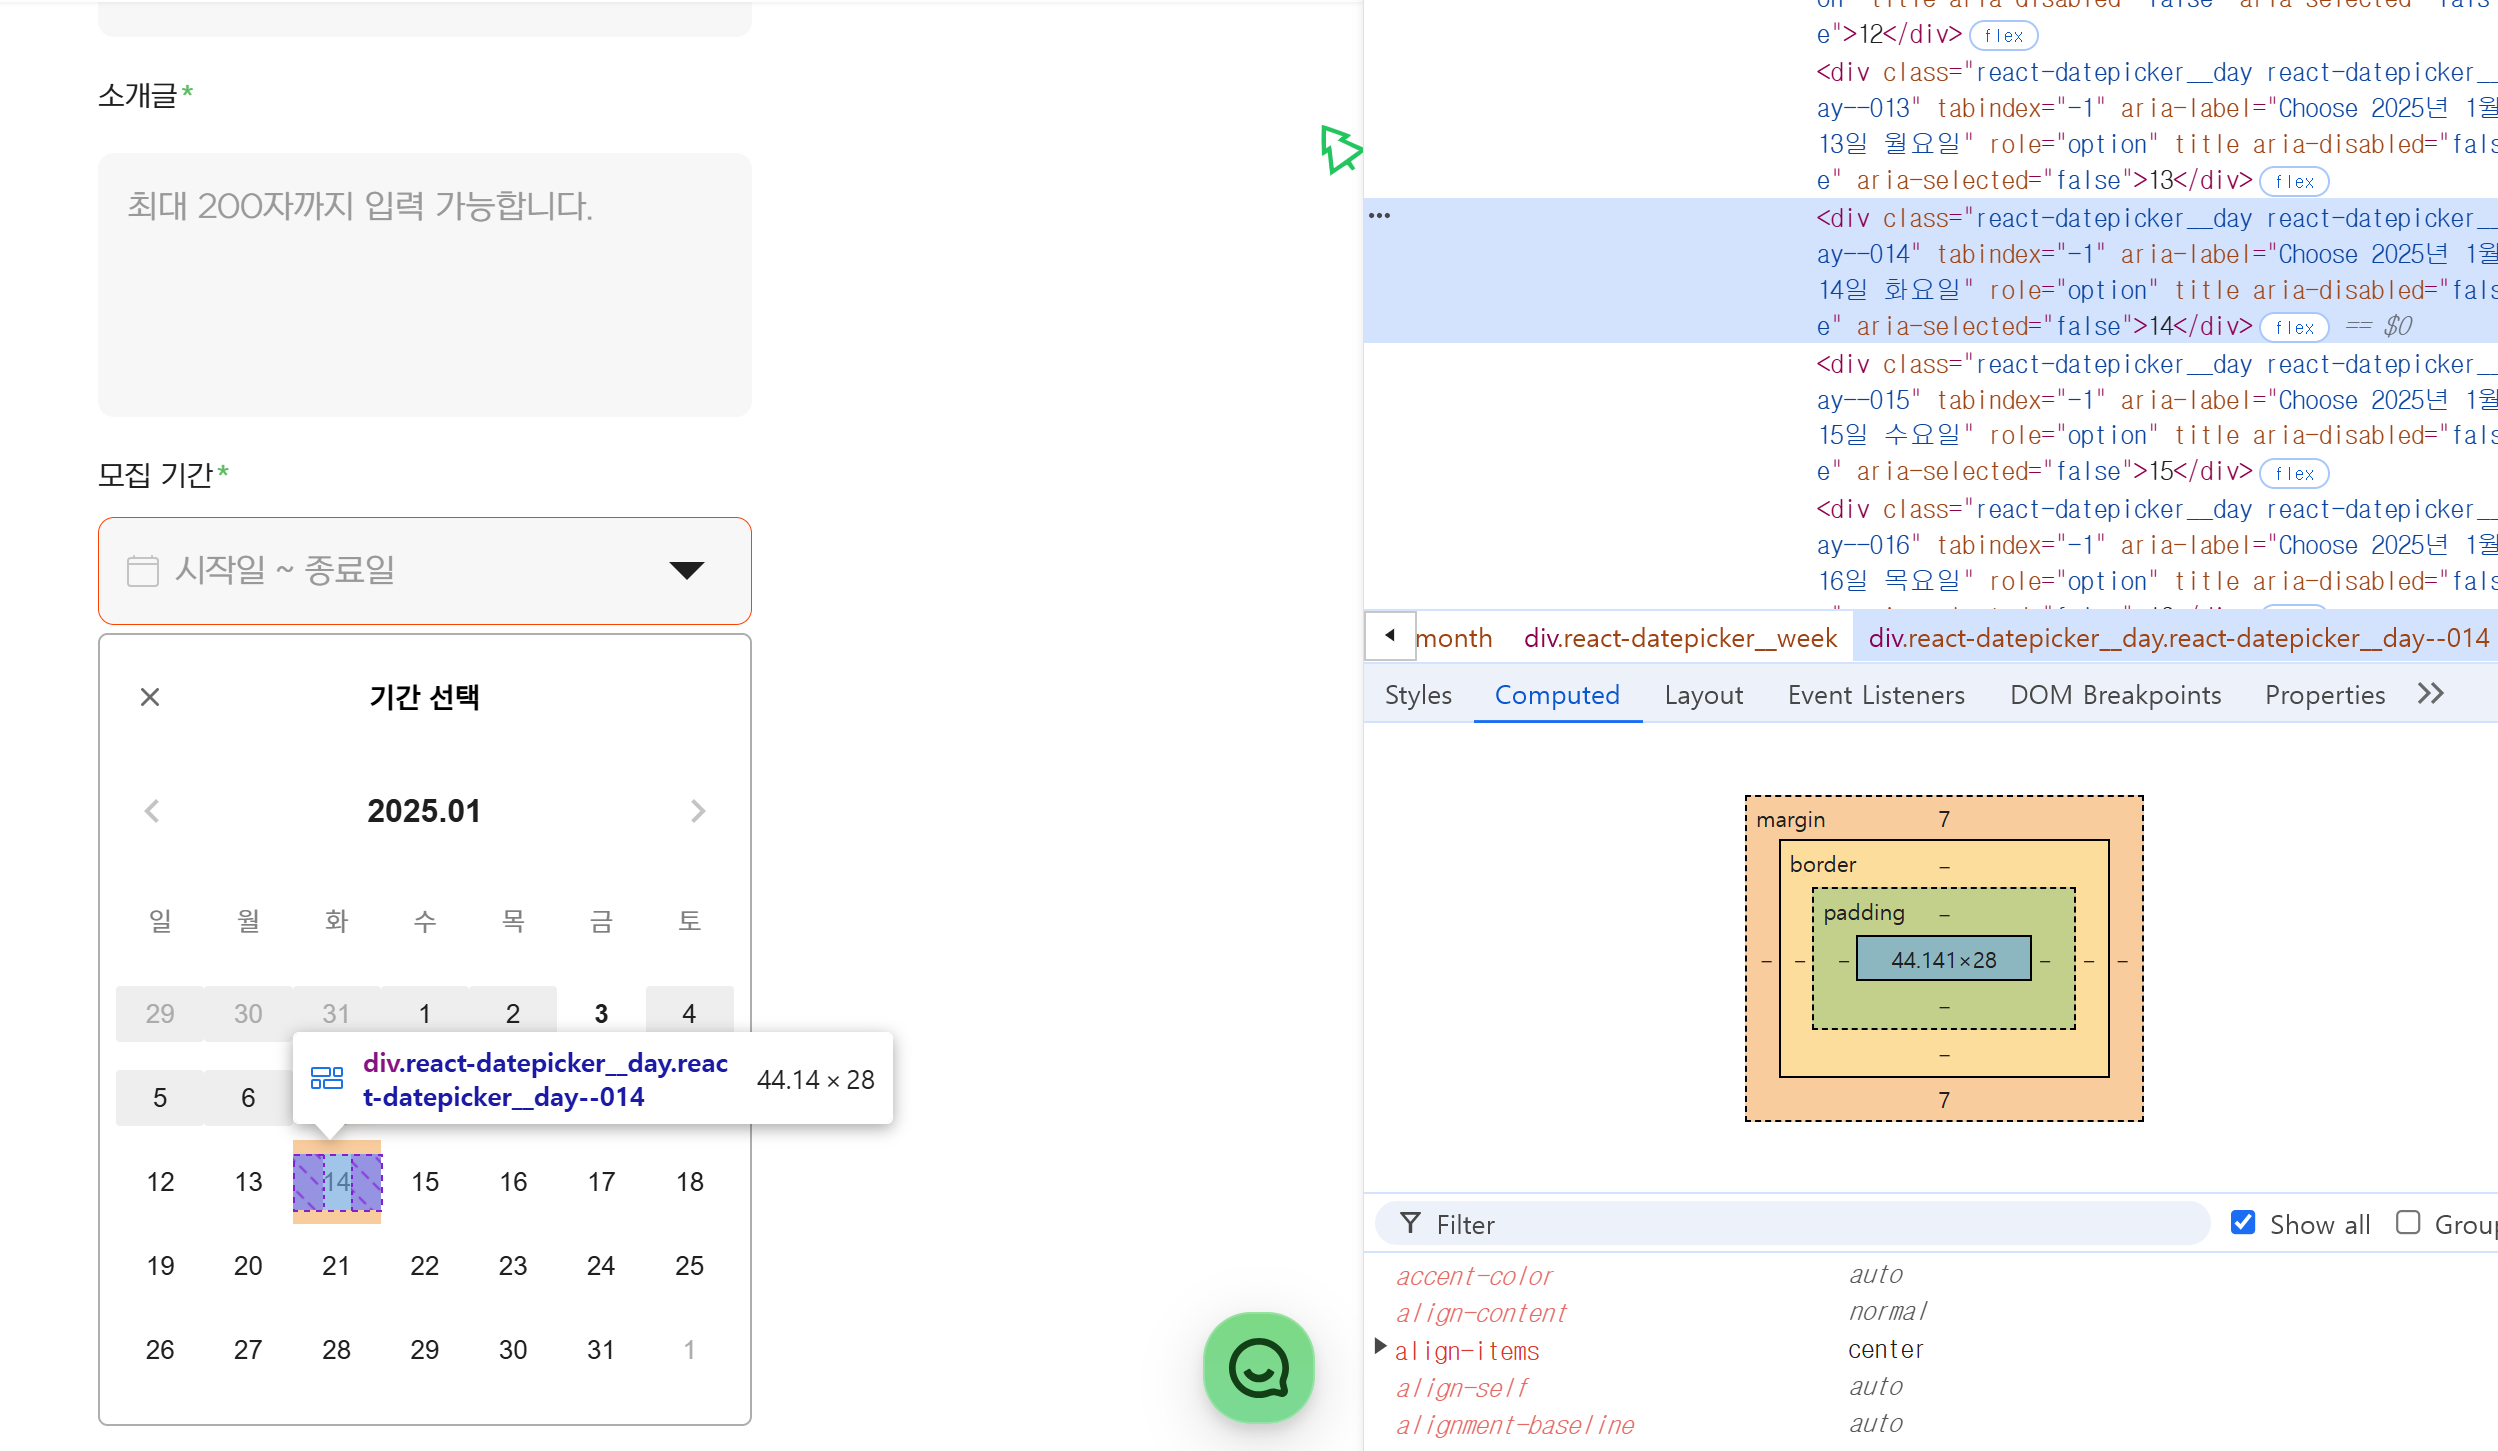This screenshot has width=2498, height=1451.
Task: Open the start-to-end date dropdown arrow
Action: pyautogui.click(x=687, y=571)
